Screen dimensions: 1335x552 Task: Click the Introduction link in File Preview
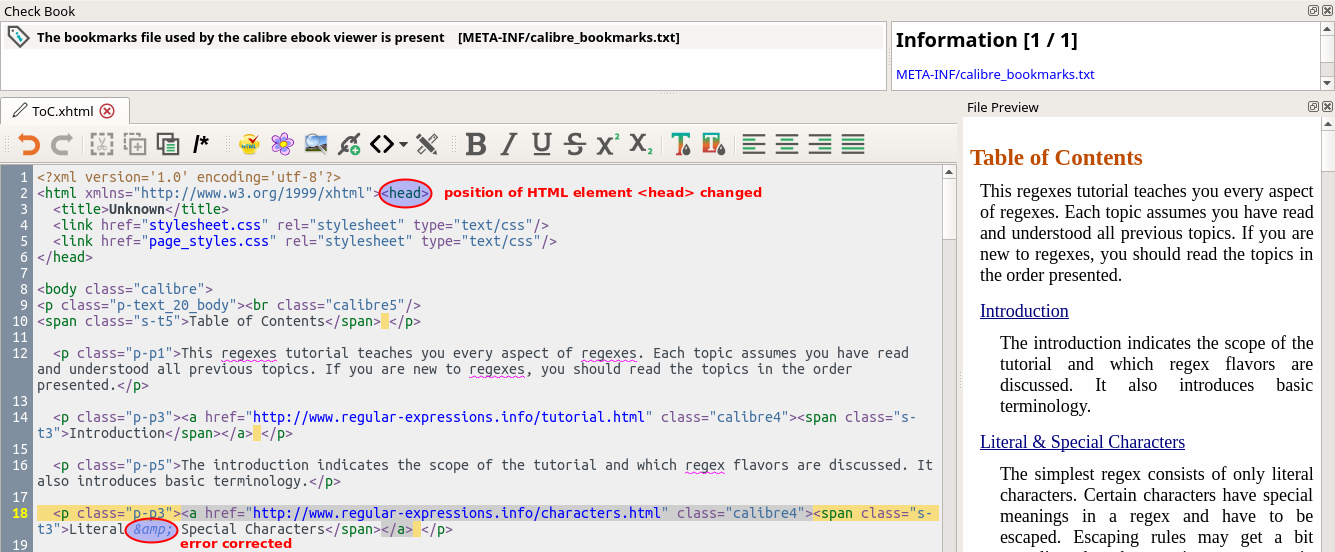(x=1024, y=311)
